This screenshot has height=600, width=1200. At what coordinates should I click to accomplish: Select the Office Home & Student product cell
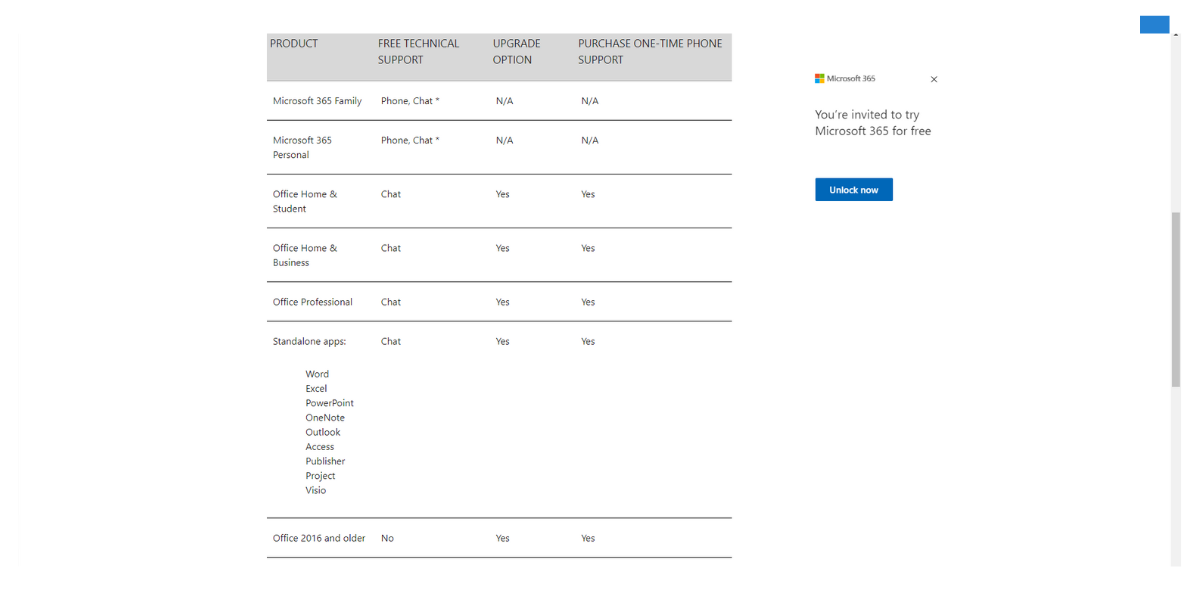(305, 202)
